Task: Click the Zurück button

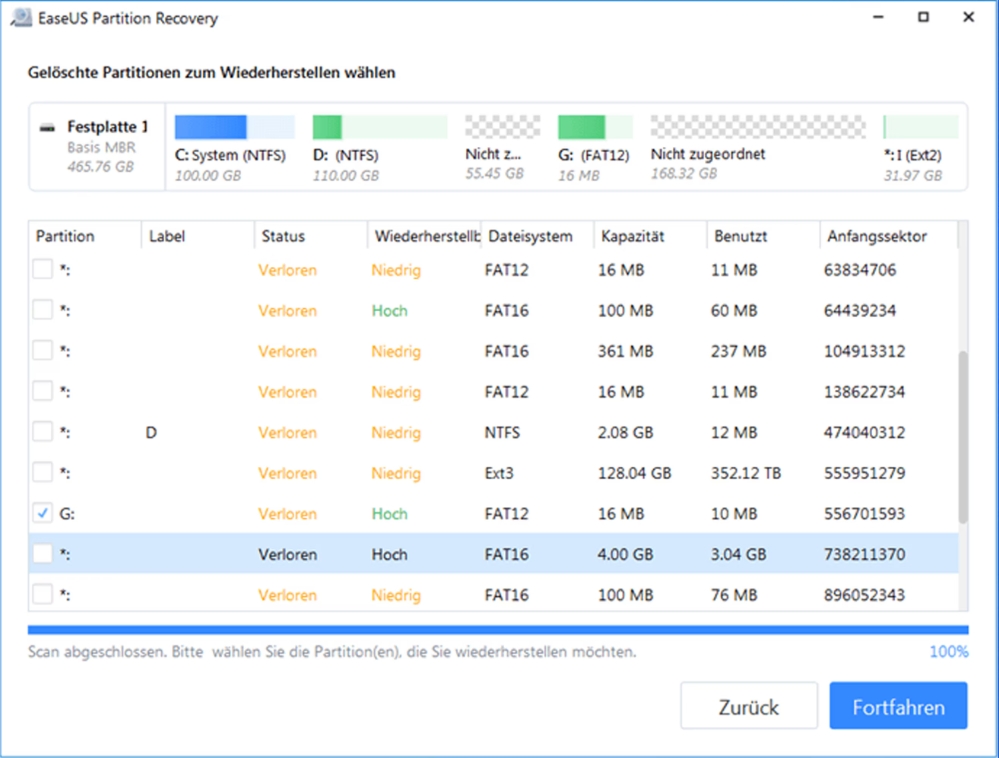Action: [x=748, y=707]
